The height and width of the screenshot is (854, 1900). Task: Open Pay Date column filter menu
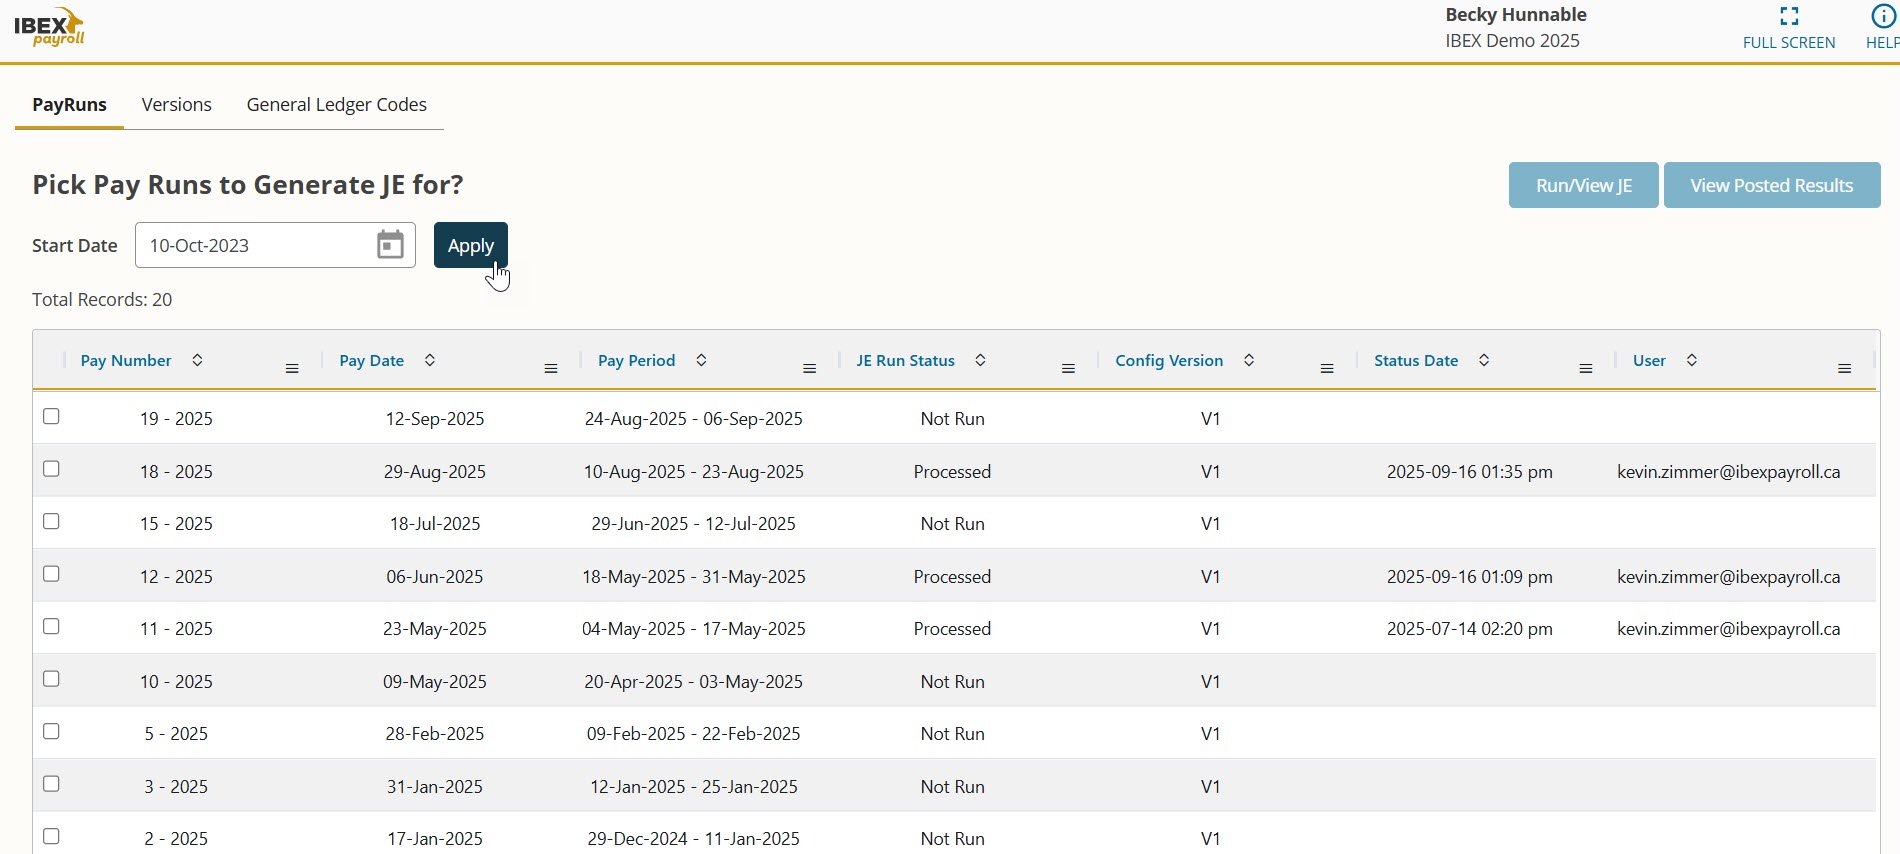tap(551, 369)
